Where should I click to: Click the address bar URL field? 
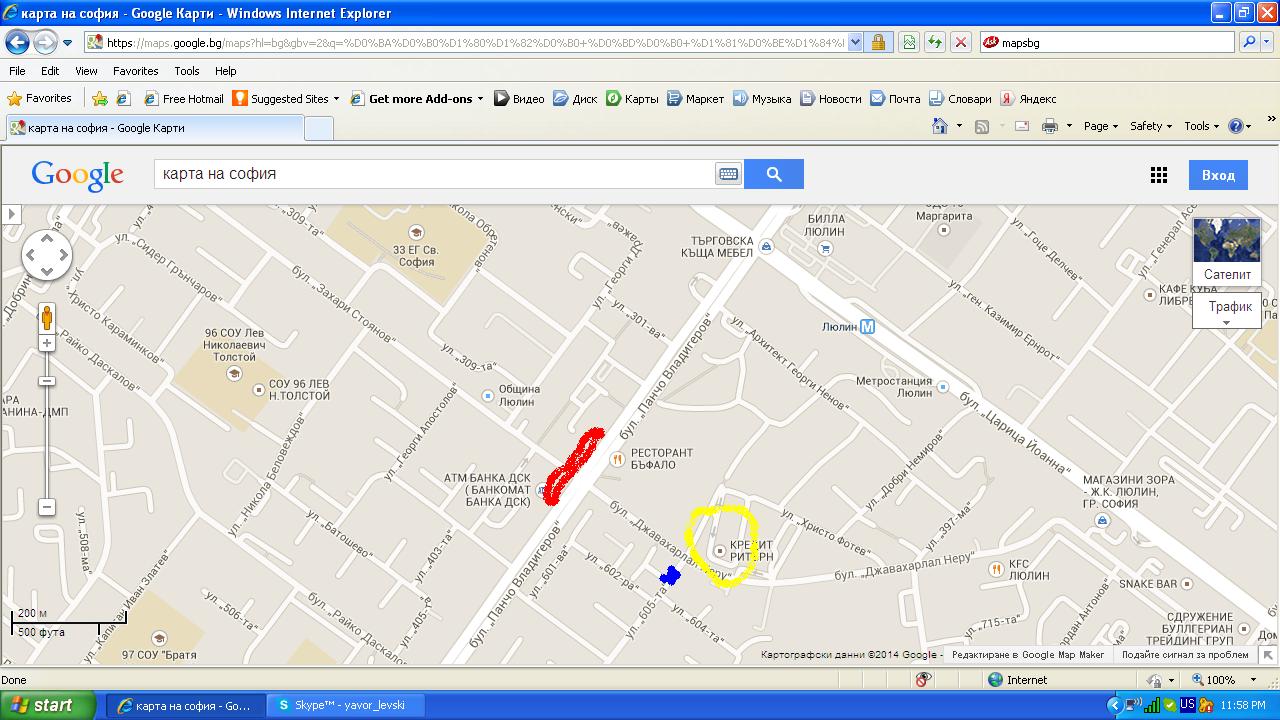pos(475,42)
